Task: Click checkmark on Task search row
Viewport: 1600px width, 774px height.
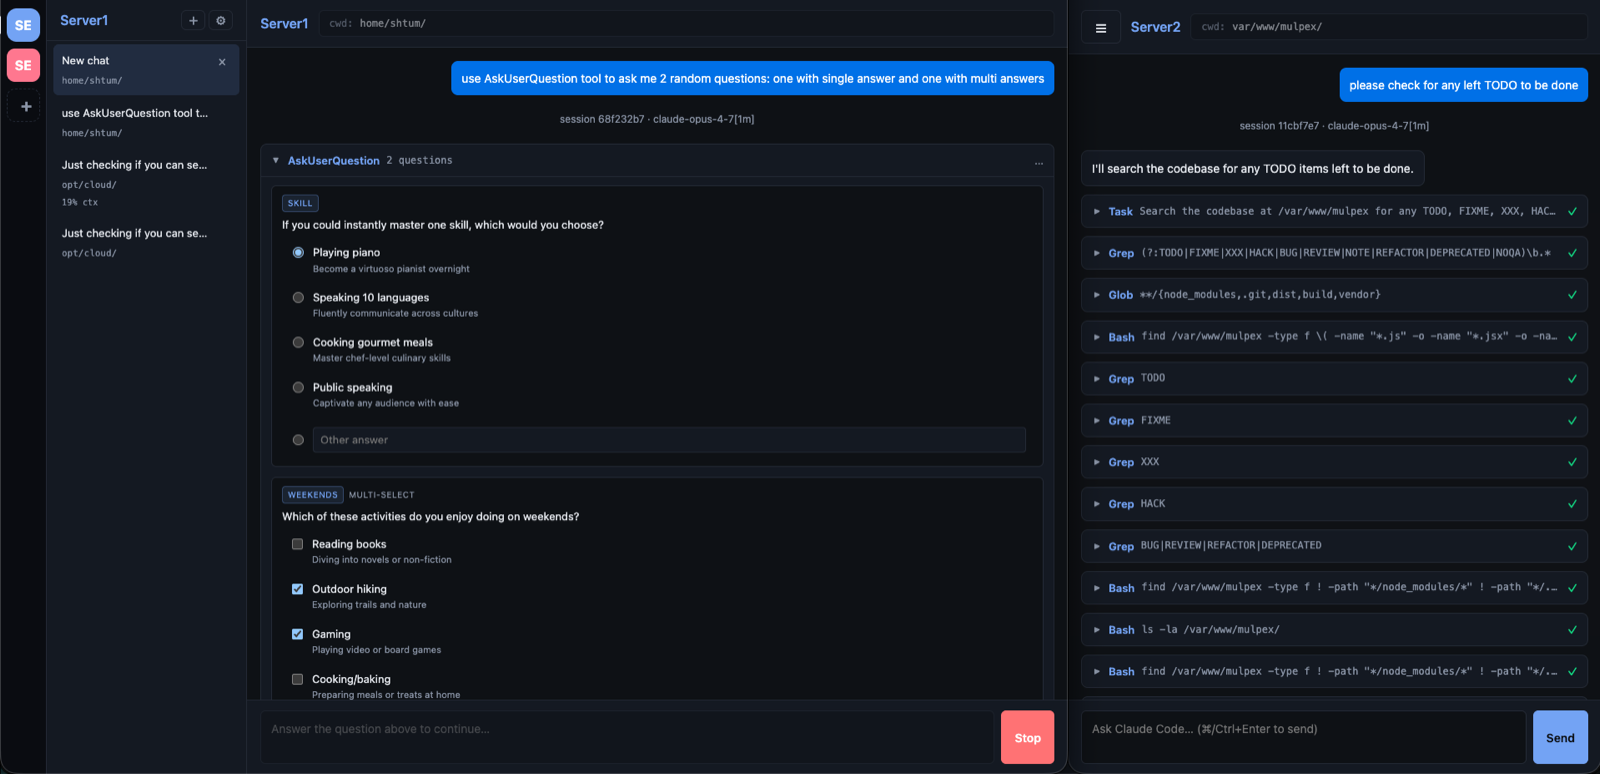Action: pos(1572,211)
